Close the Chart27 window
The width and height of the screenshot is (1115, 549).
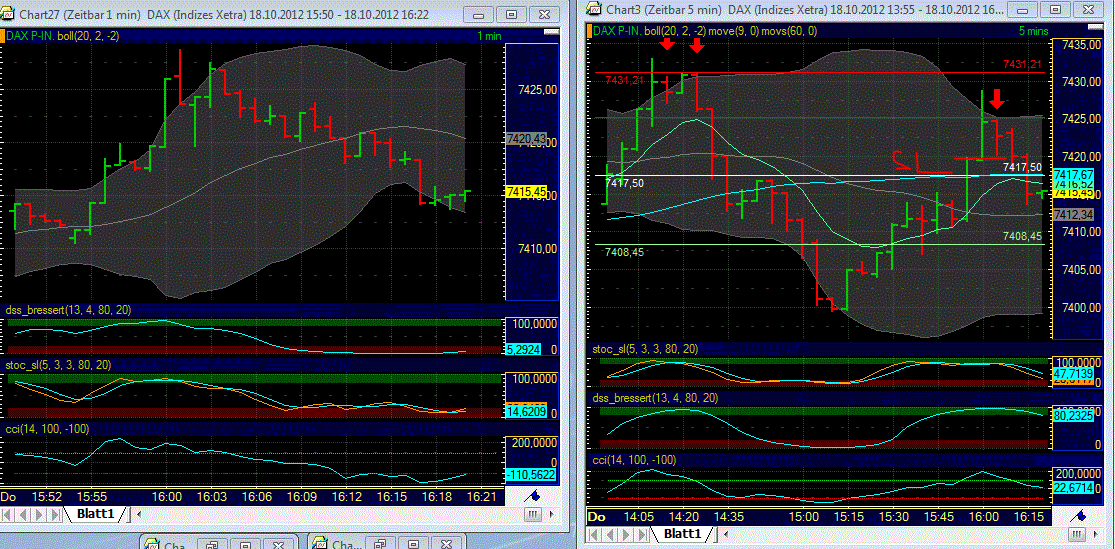[544, 13]
